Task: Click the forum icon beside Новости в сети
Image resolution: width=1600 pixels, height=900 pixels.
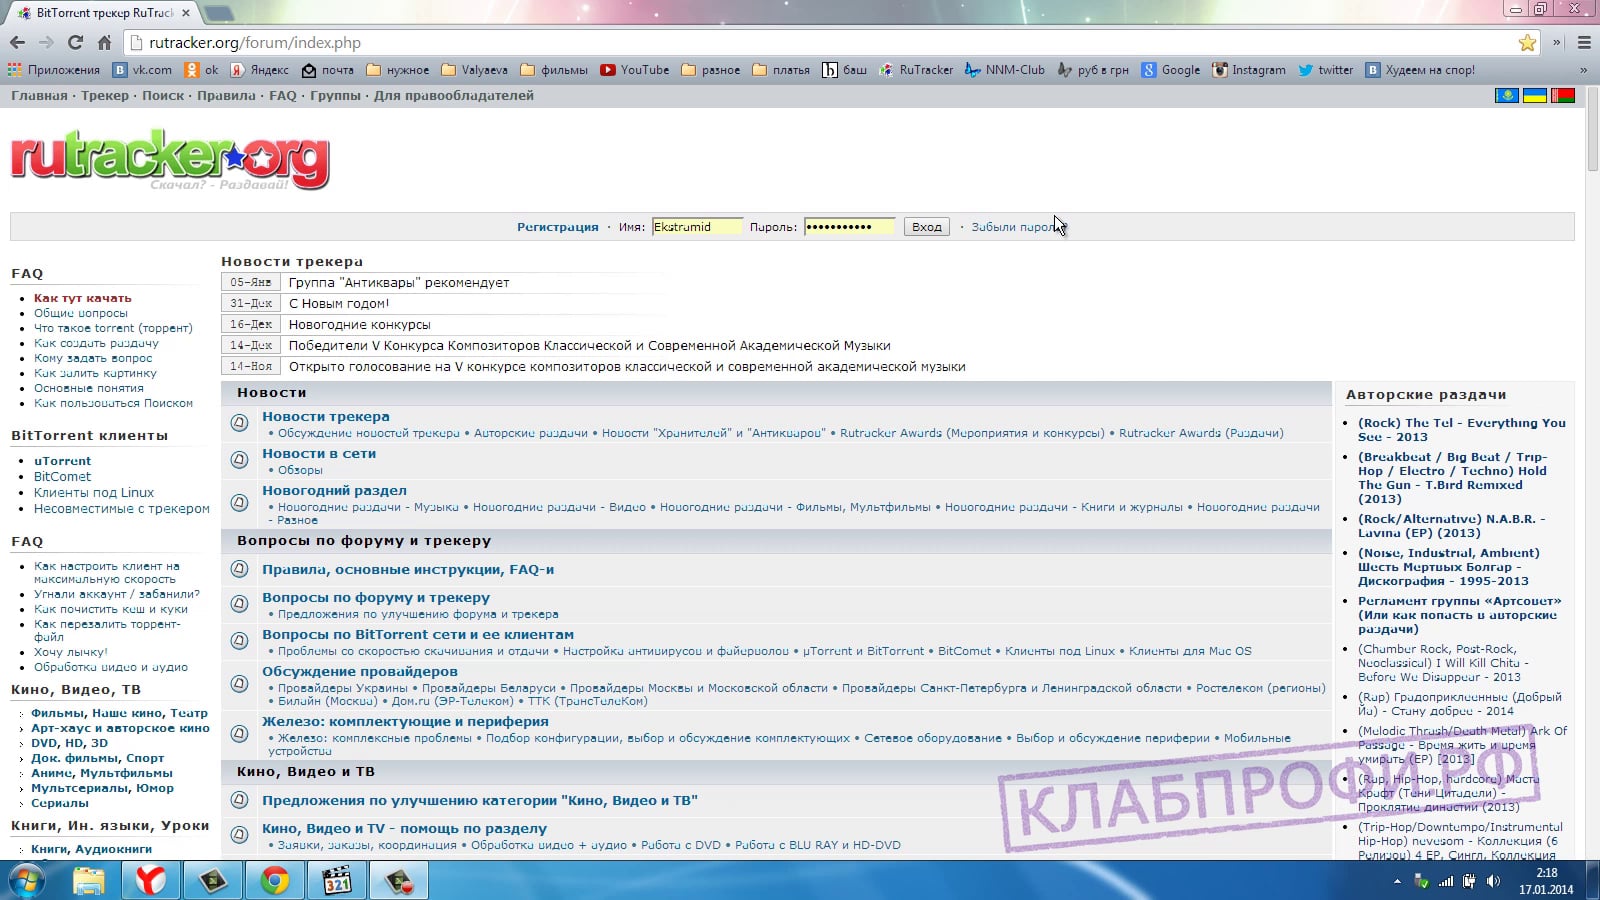Action: tap(240, 460)
